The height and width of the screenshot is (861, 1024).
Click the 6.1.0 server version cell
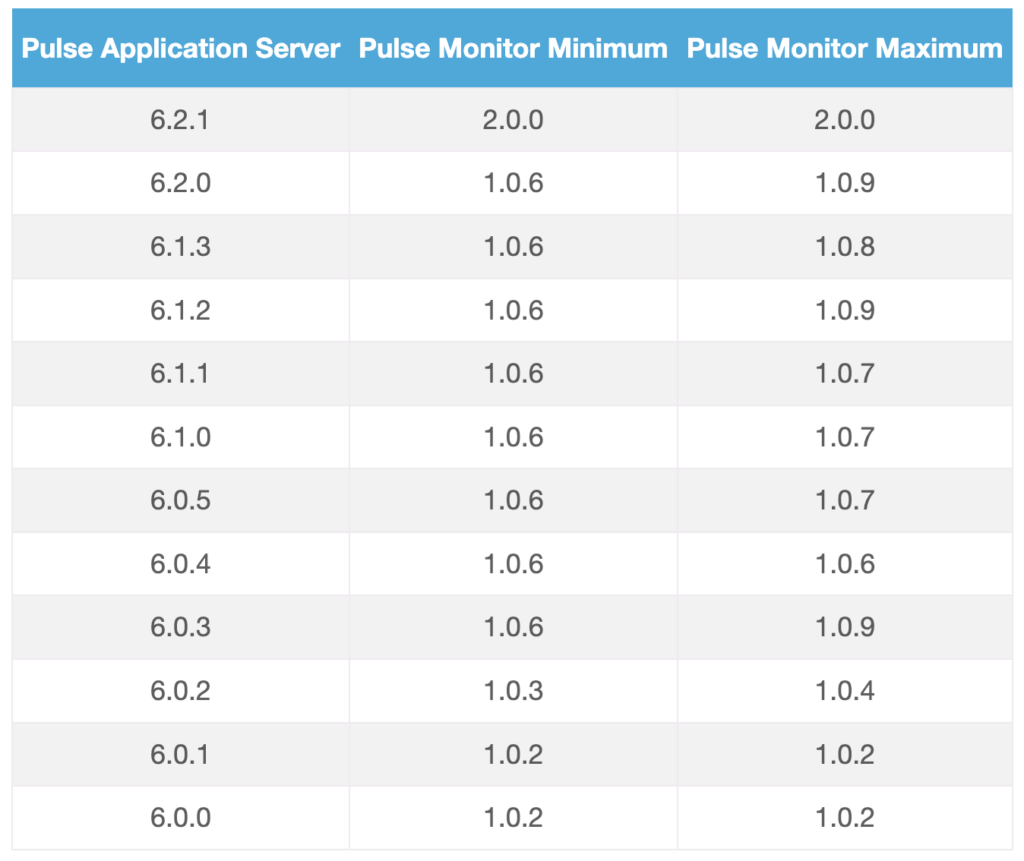click(x=181, y=437)
